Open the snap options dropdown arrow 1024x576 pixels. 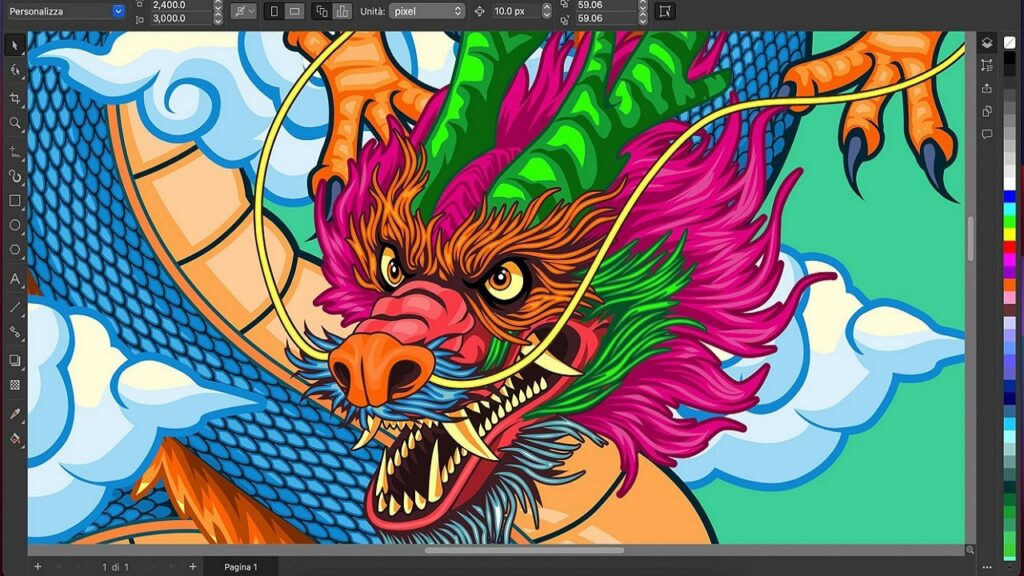[x=251, y=12]
